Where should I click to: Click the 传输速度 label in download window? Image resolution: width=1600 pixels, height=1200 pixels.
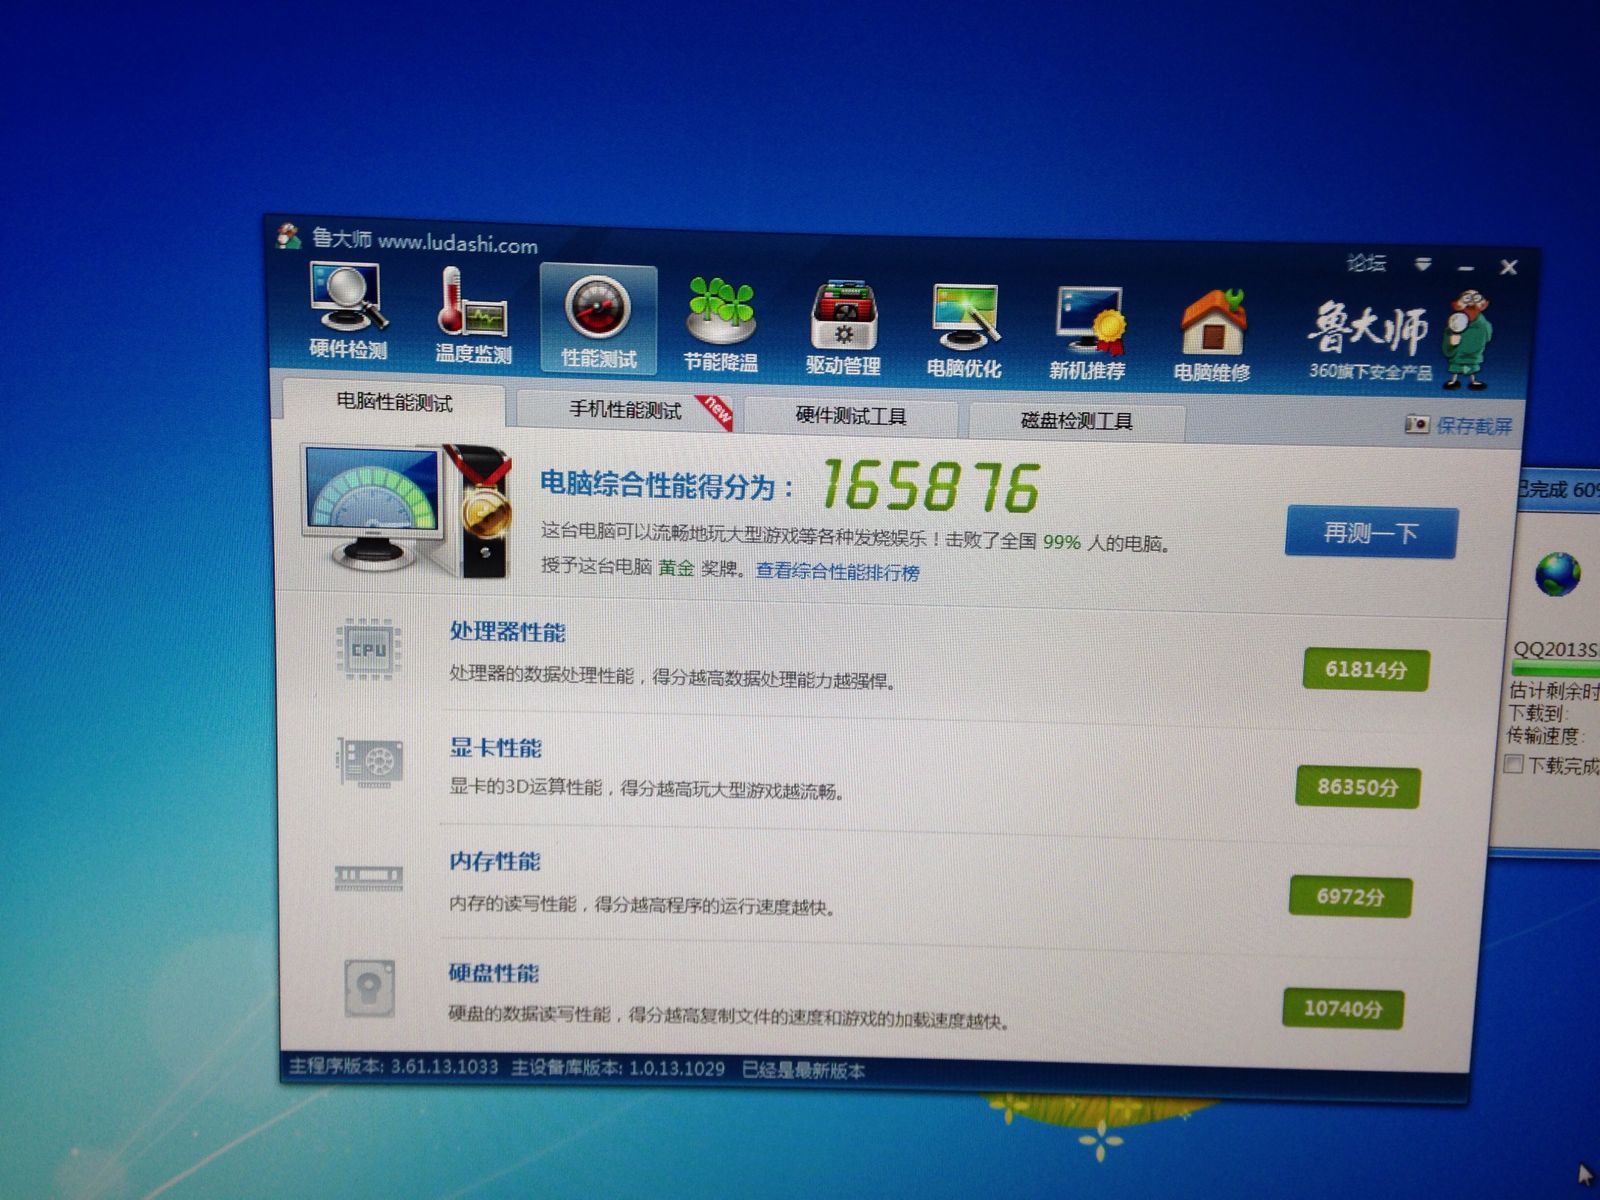[1544, 736]
